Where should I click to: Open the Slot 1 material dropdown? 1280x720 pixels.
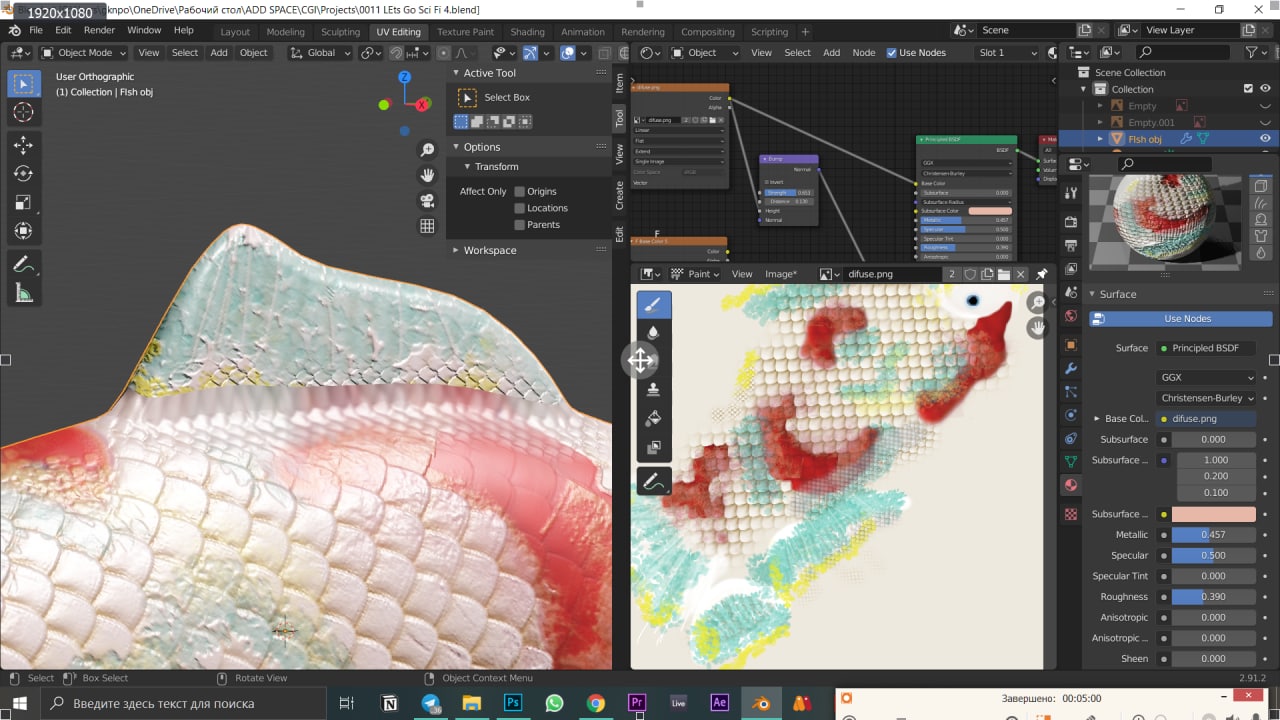[1007, 53]
